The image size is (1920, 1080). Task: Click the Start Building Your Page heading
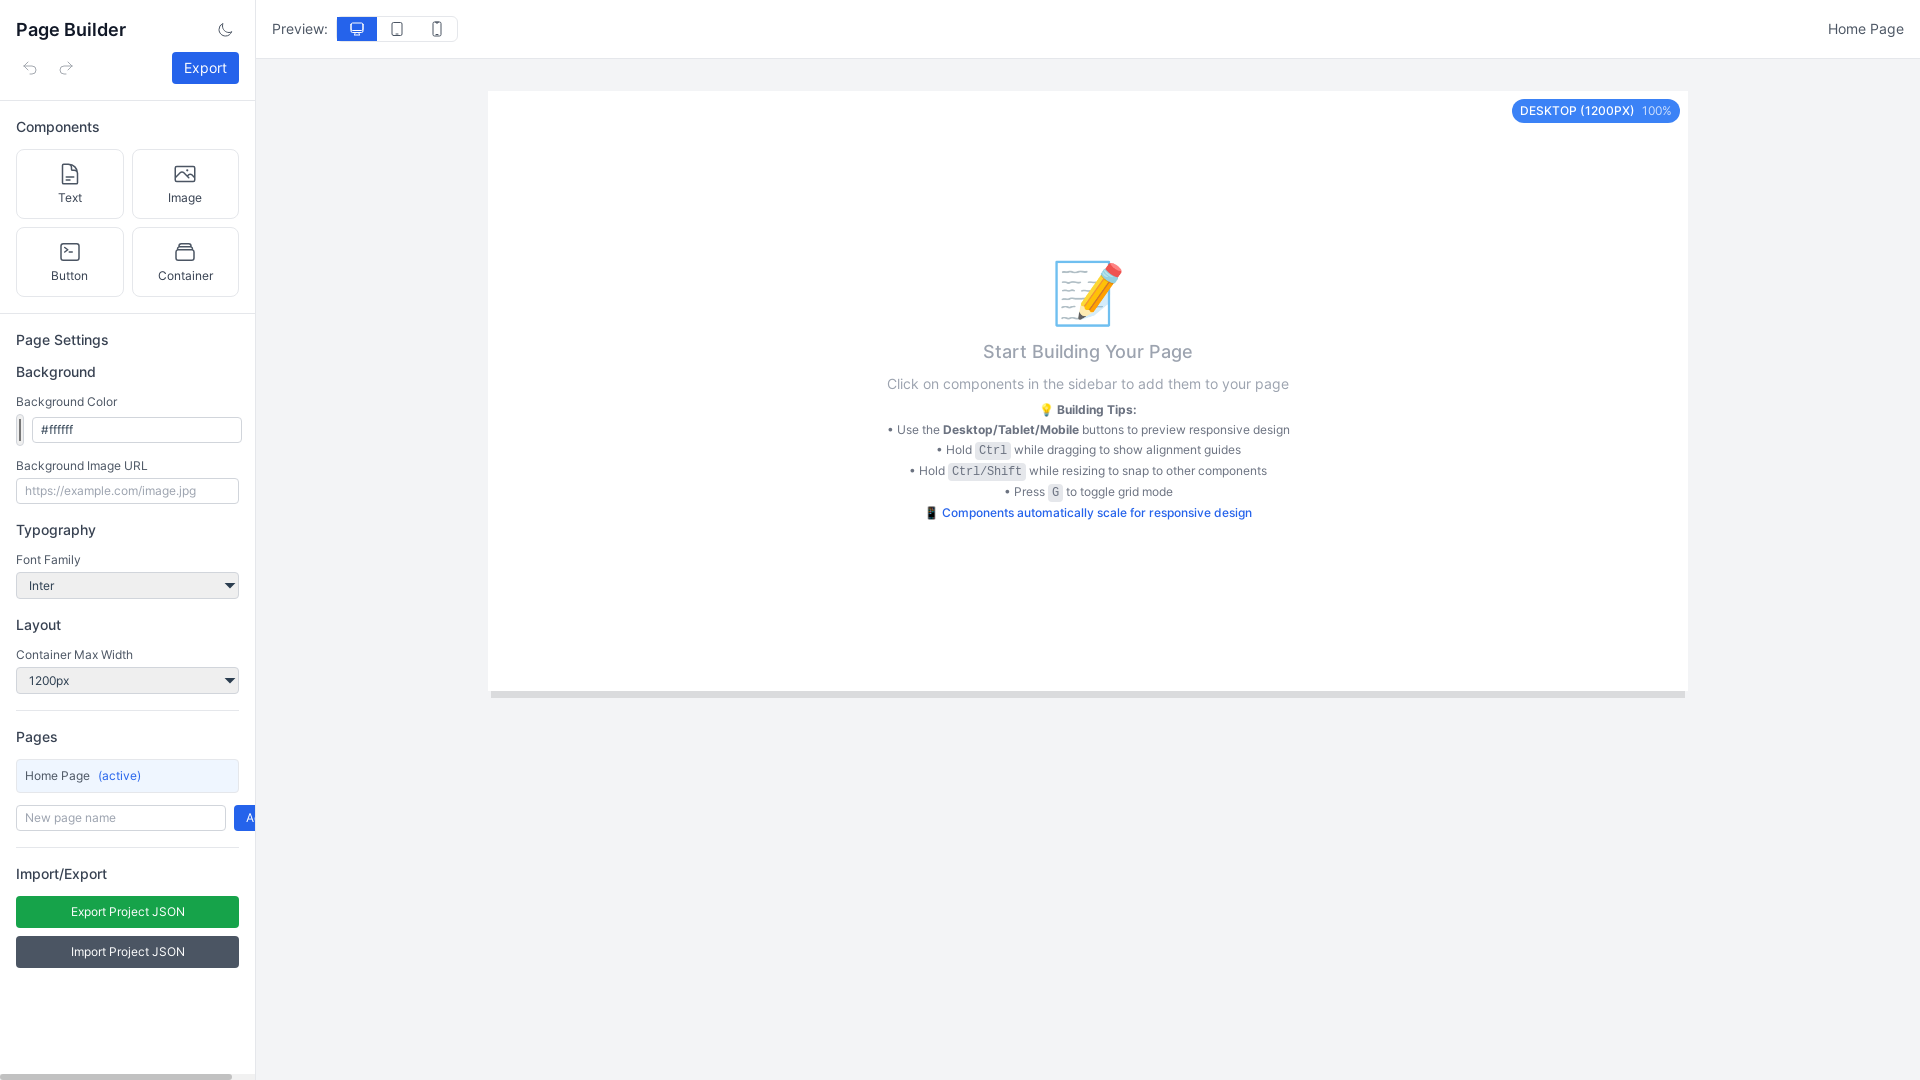click(1087, 352)
